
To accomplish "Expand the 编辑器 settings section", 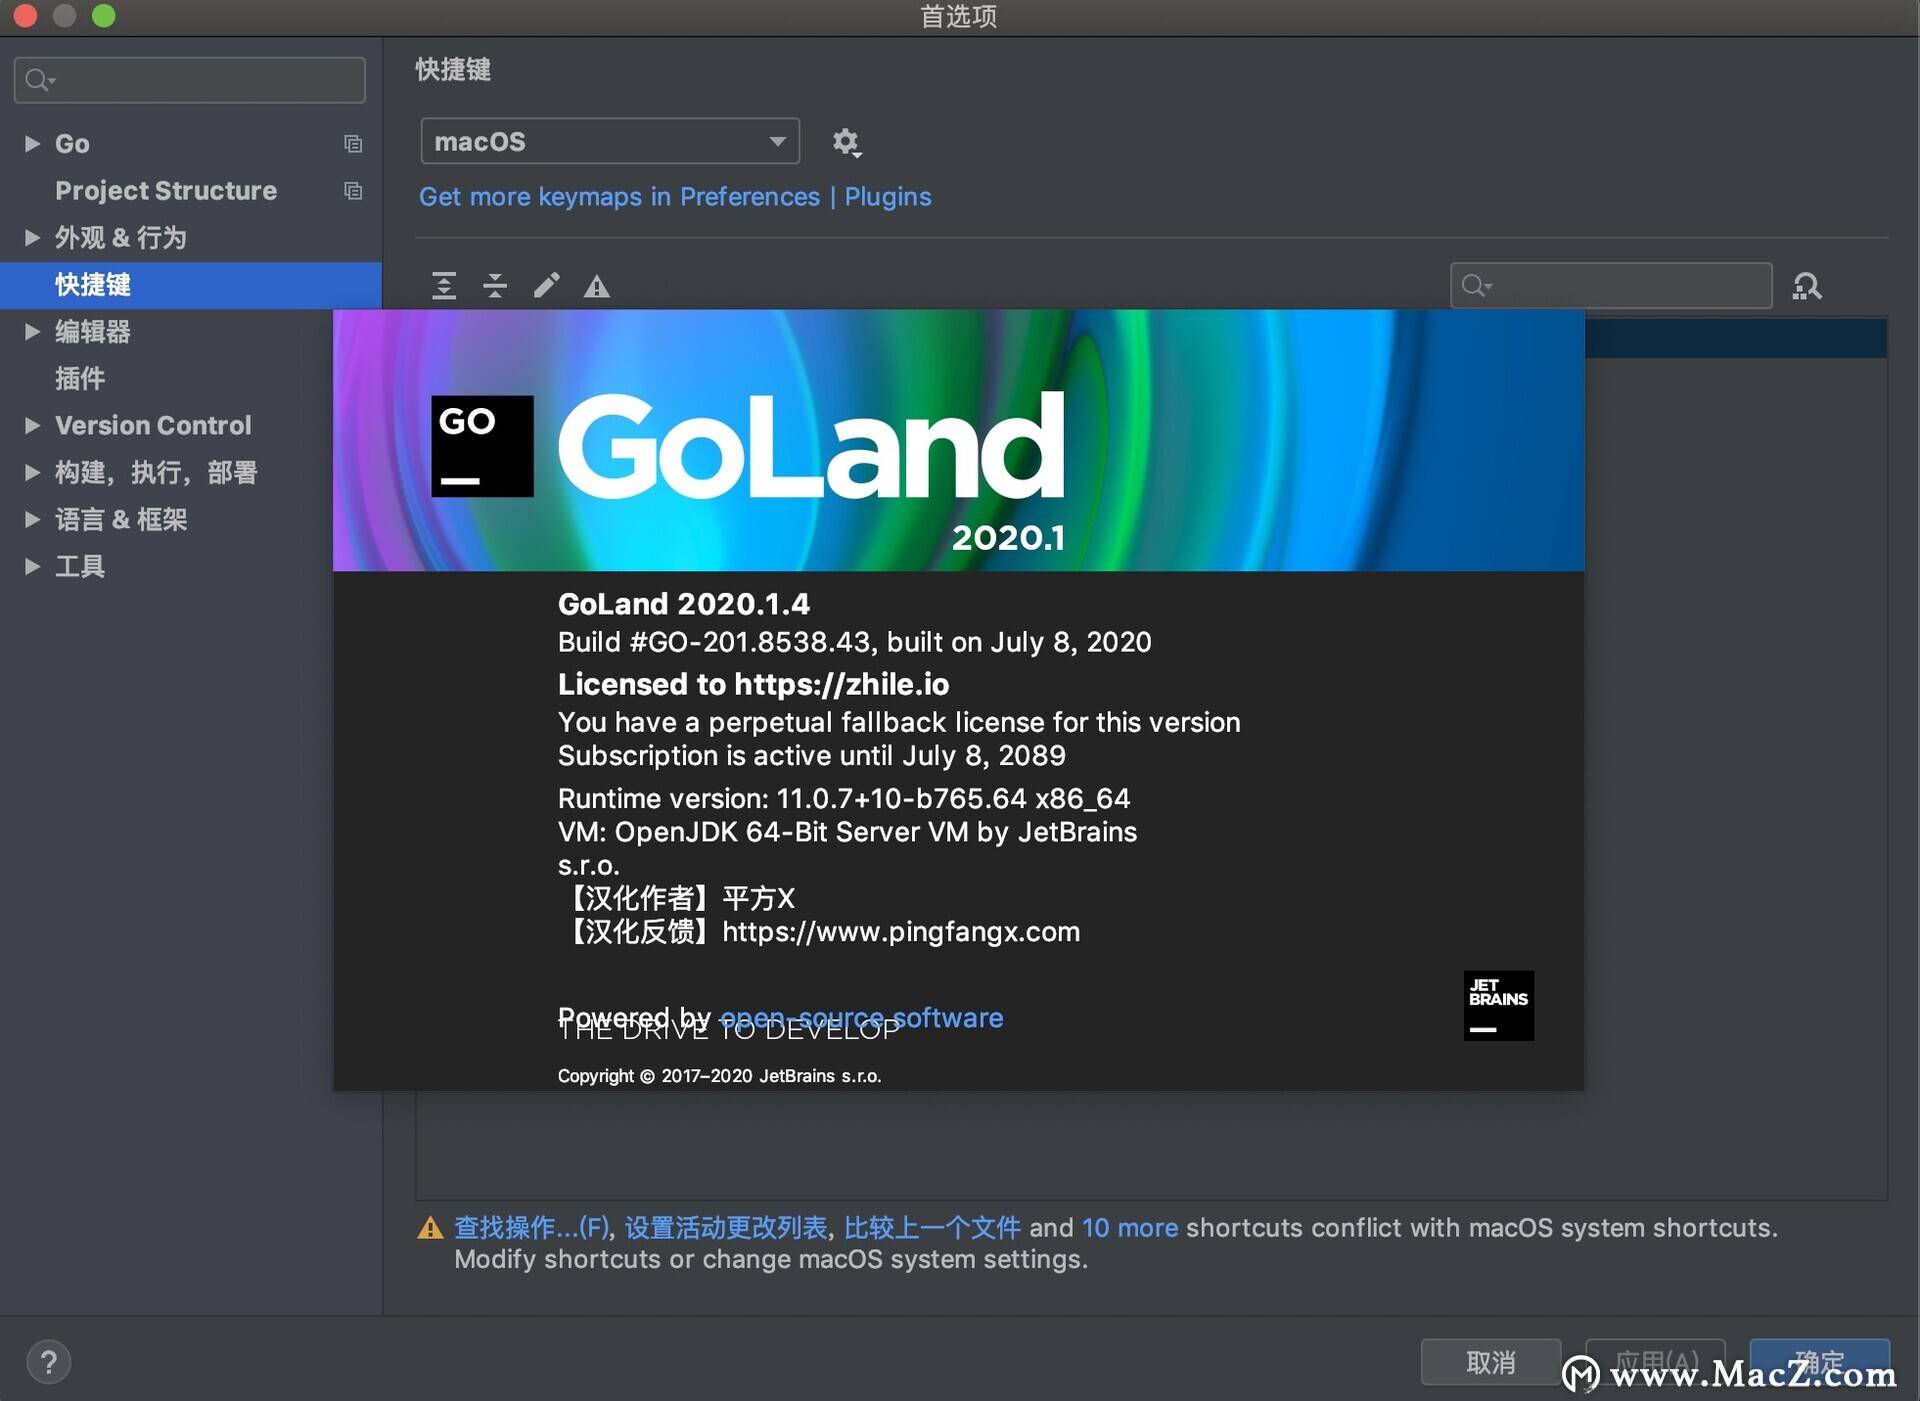I will [x=32, y=332].
